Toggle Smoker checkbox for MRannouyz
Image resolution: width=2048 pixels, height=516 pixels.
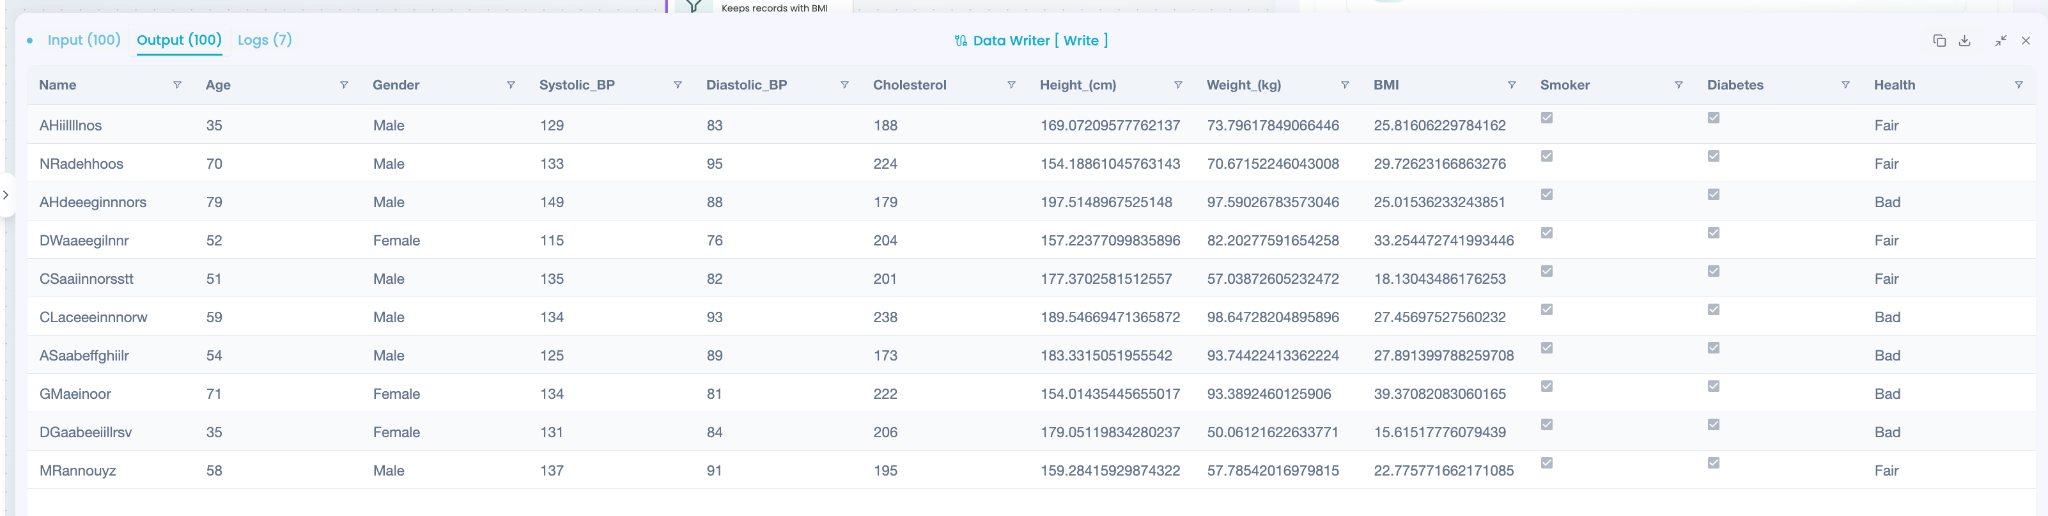click(1547, 463)
